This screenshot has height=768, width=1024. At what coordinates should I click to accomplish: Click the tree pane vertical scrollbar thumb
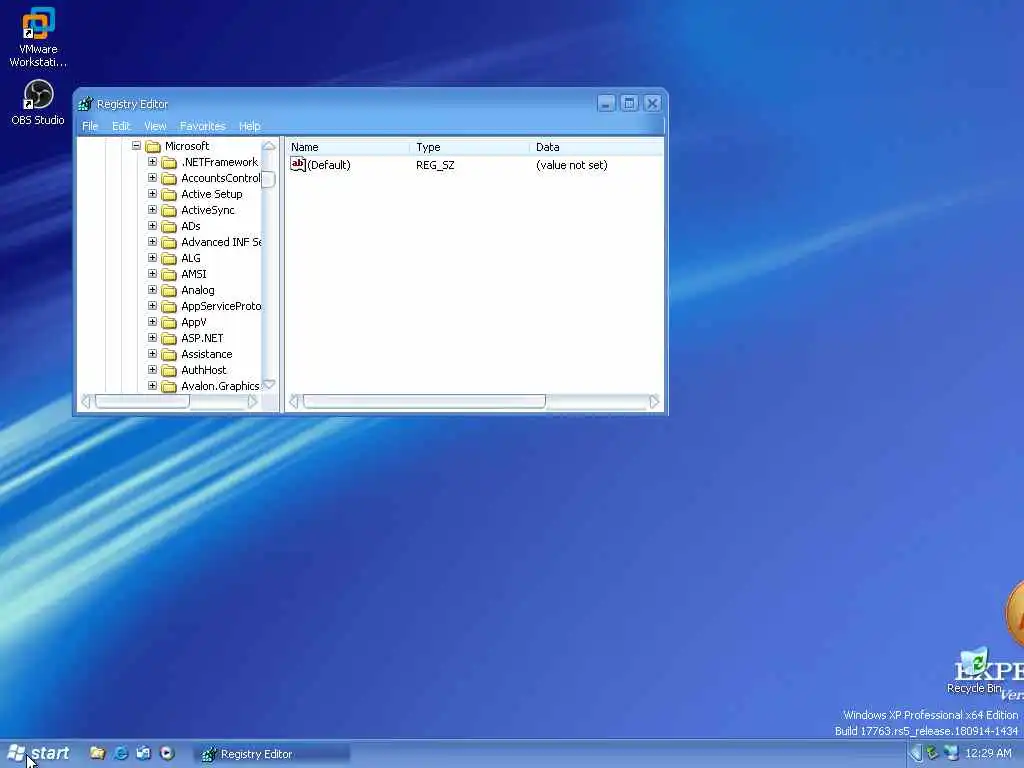[x=268, y=179]
